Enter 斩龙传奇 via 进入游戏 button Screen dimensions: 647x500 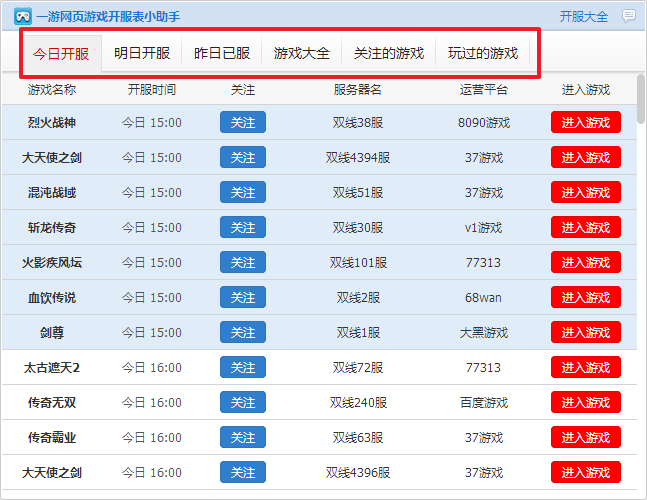(x=586, y=227)
